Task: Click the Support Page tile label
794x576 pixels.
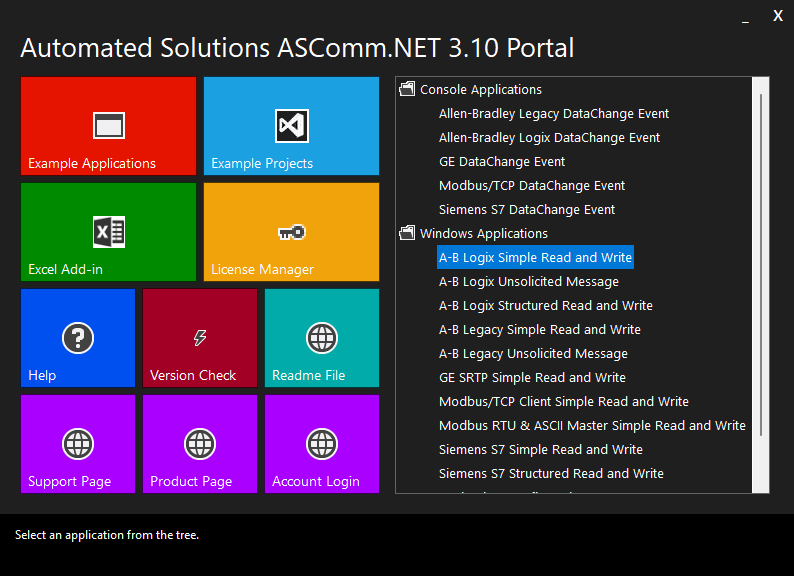Action: tap(69, 481)
